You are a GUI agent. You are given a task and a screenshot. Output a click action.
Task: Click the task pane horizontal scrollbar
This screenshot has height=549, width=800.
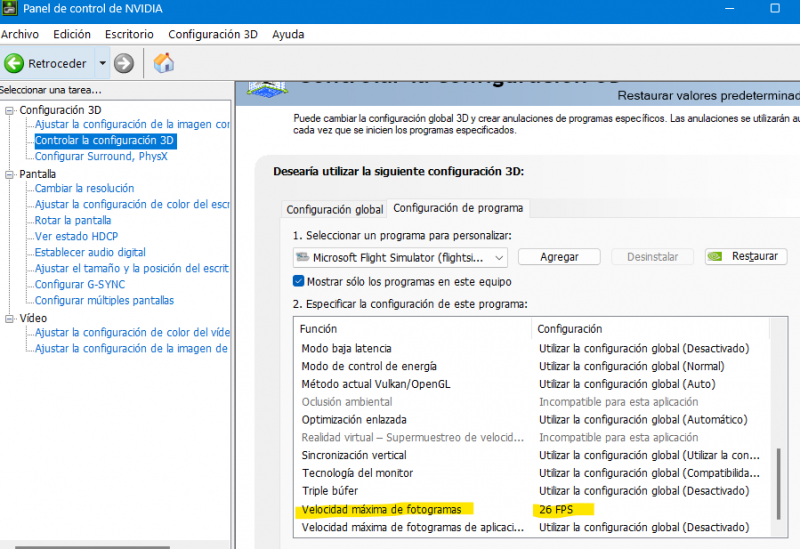[x=92, y=547]
